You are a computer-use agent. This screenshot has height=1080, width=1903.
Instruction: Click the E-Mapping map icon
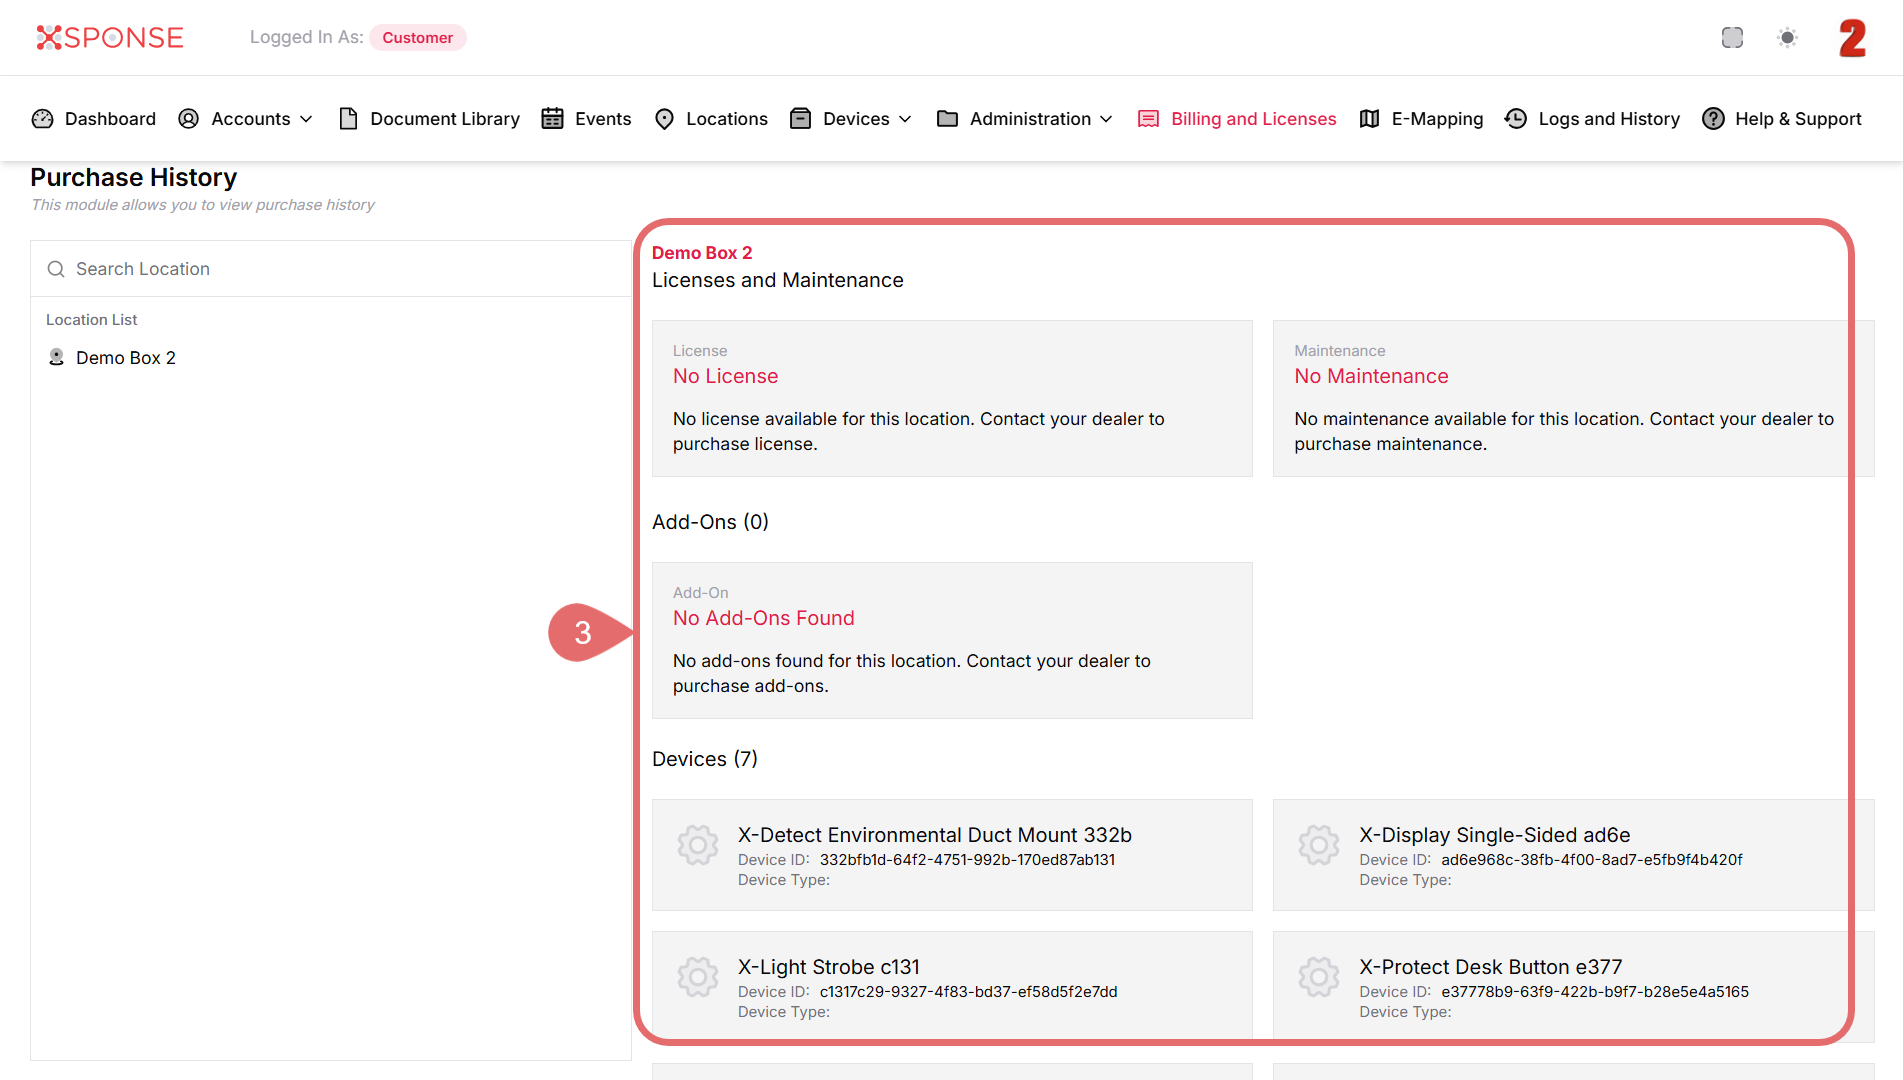pos(1369,119)
